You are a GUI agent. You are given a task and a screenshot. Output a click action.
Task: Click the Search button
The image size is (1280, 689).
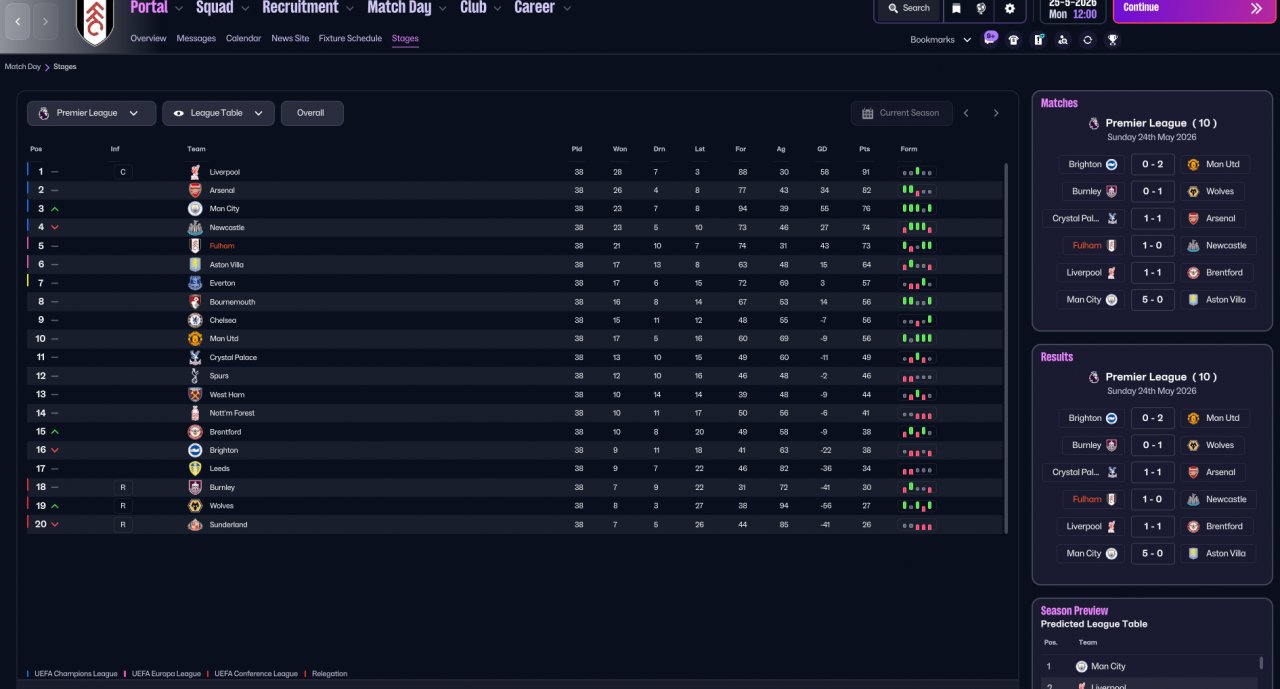pyautogui.click(x=907, y=8)
